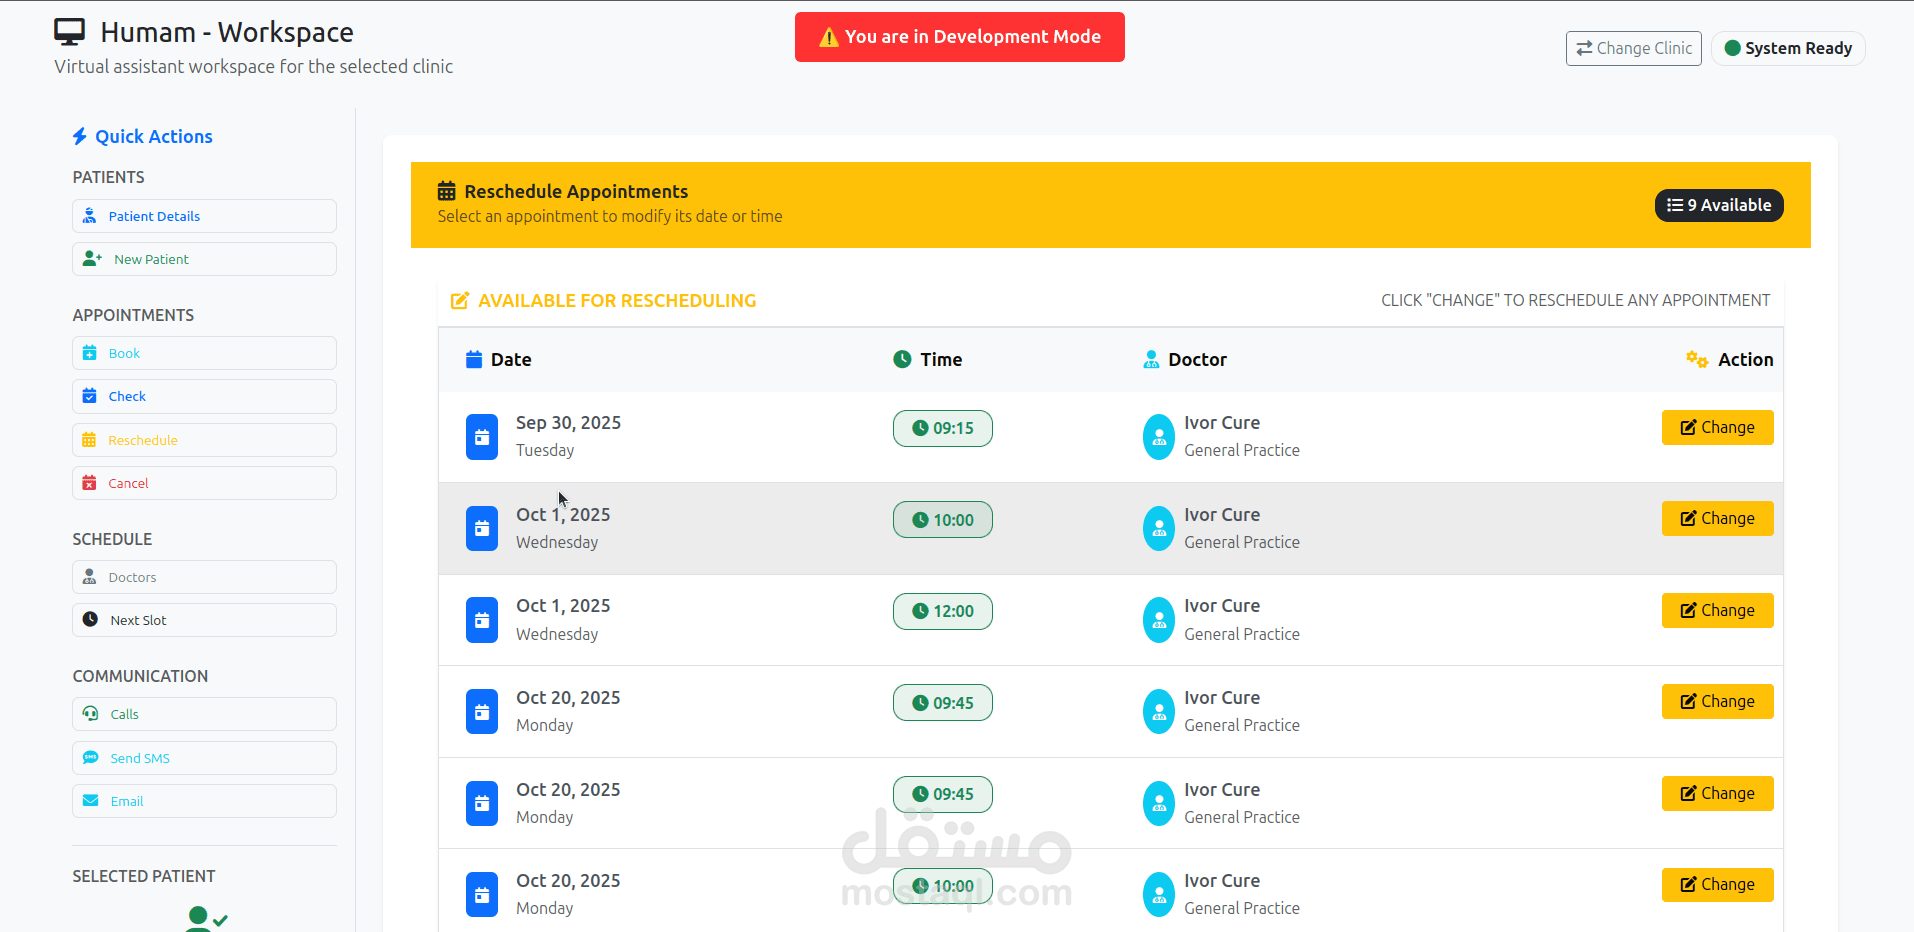Select New Patient in sidebar

[x=204, y=259]
